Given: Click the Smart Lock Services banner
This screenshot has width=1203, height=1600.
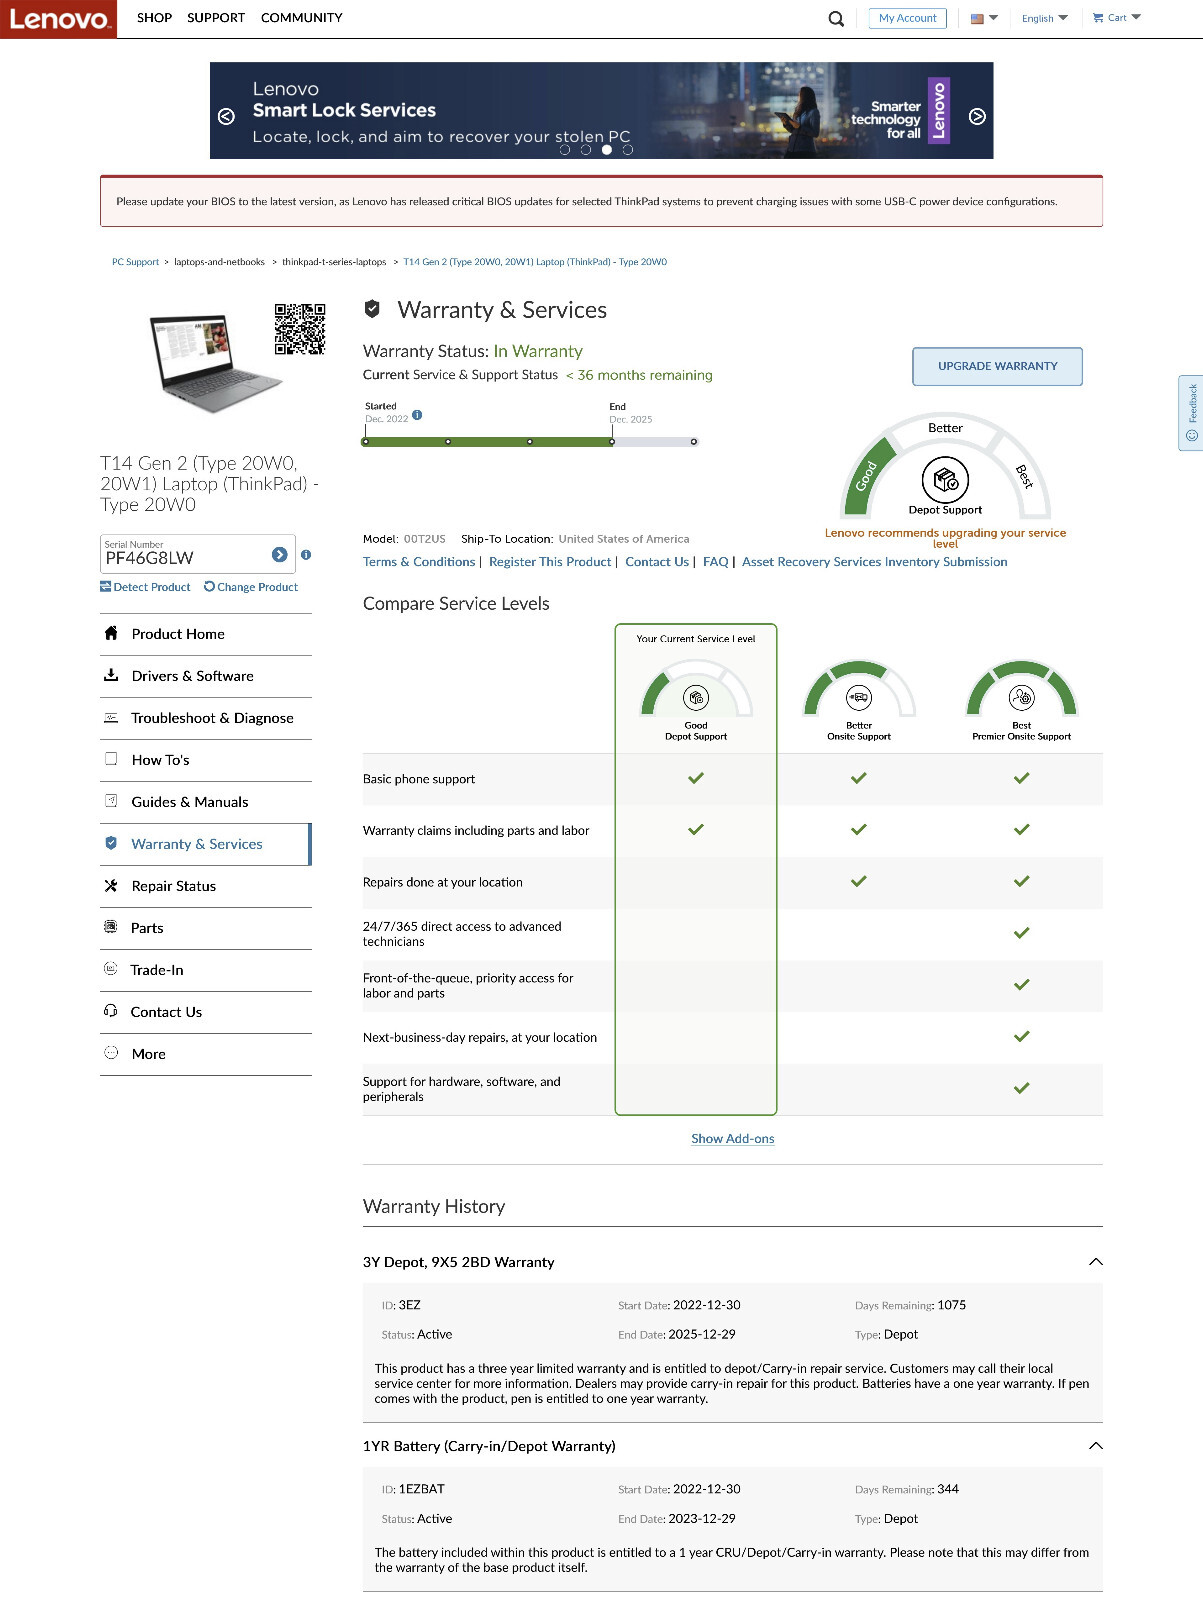Looking at the screenshot, I should [x=601, y=110].
